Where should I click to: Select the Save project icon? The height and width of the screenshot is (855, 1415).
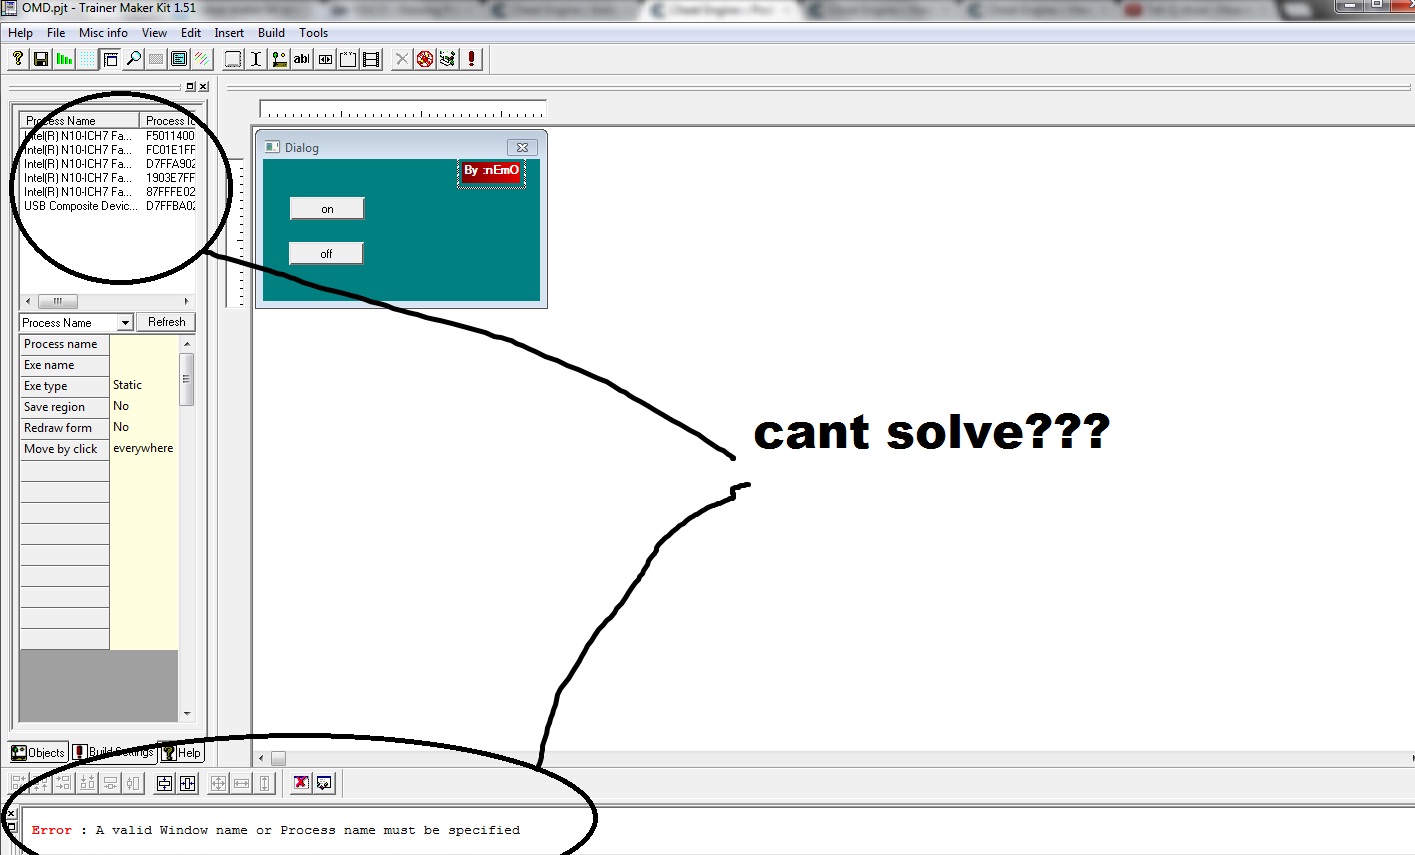(x=40, y=58)
